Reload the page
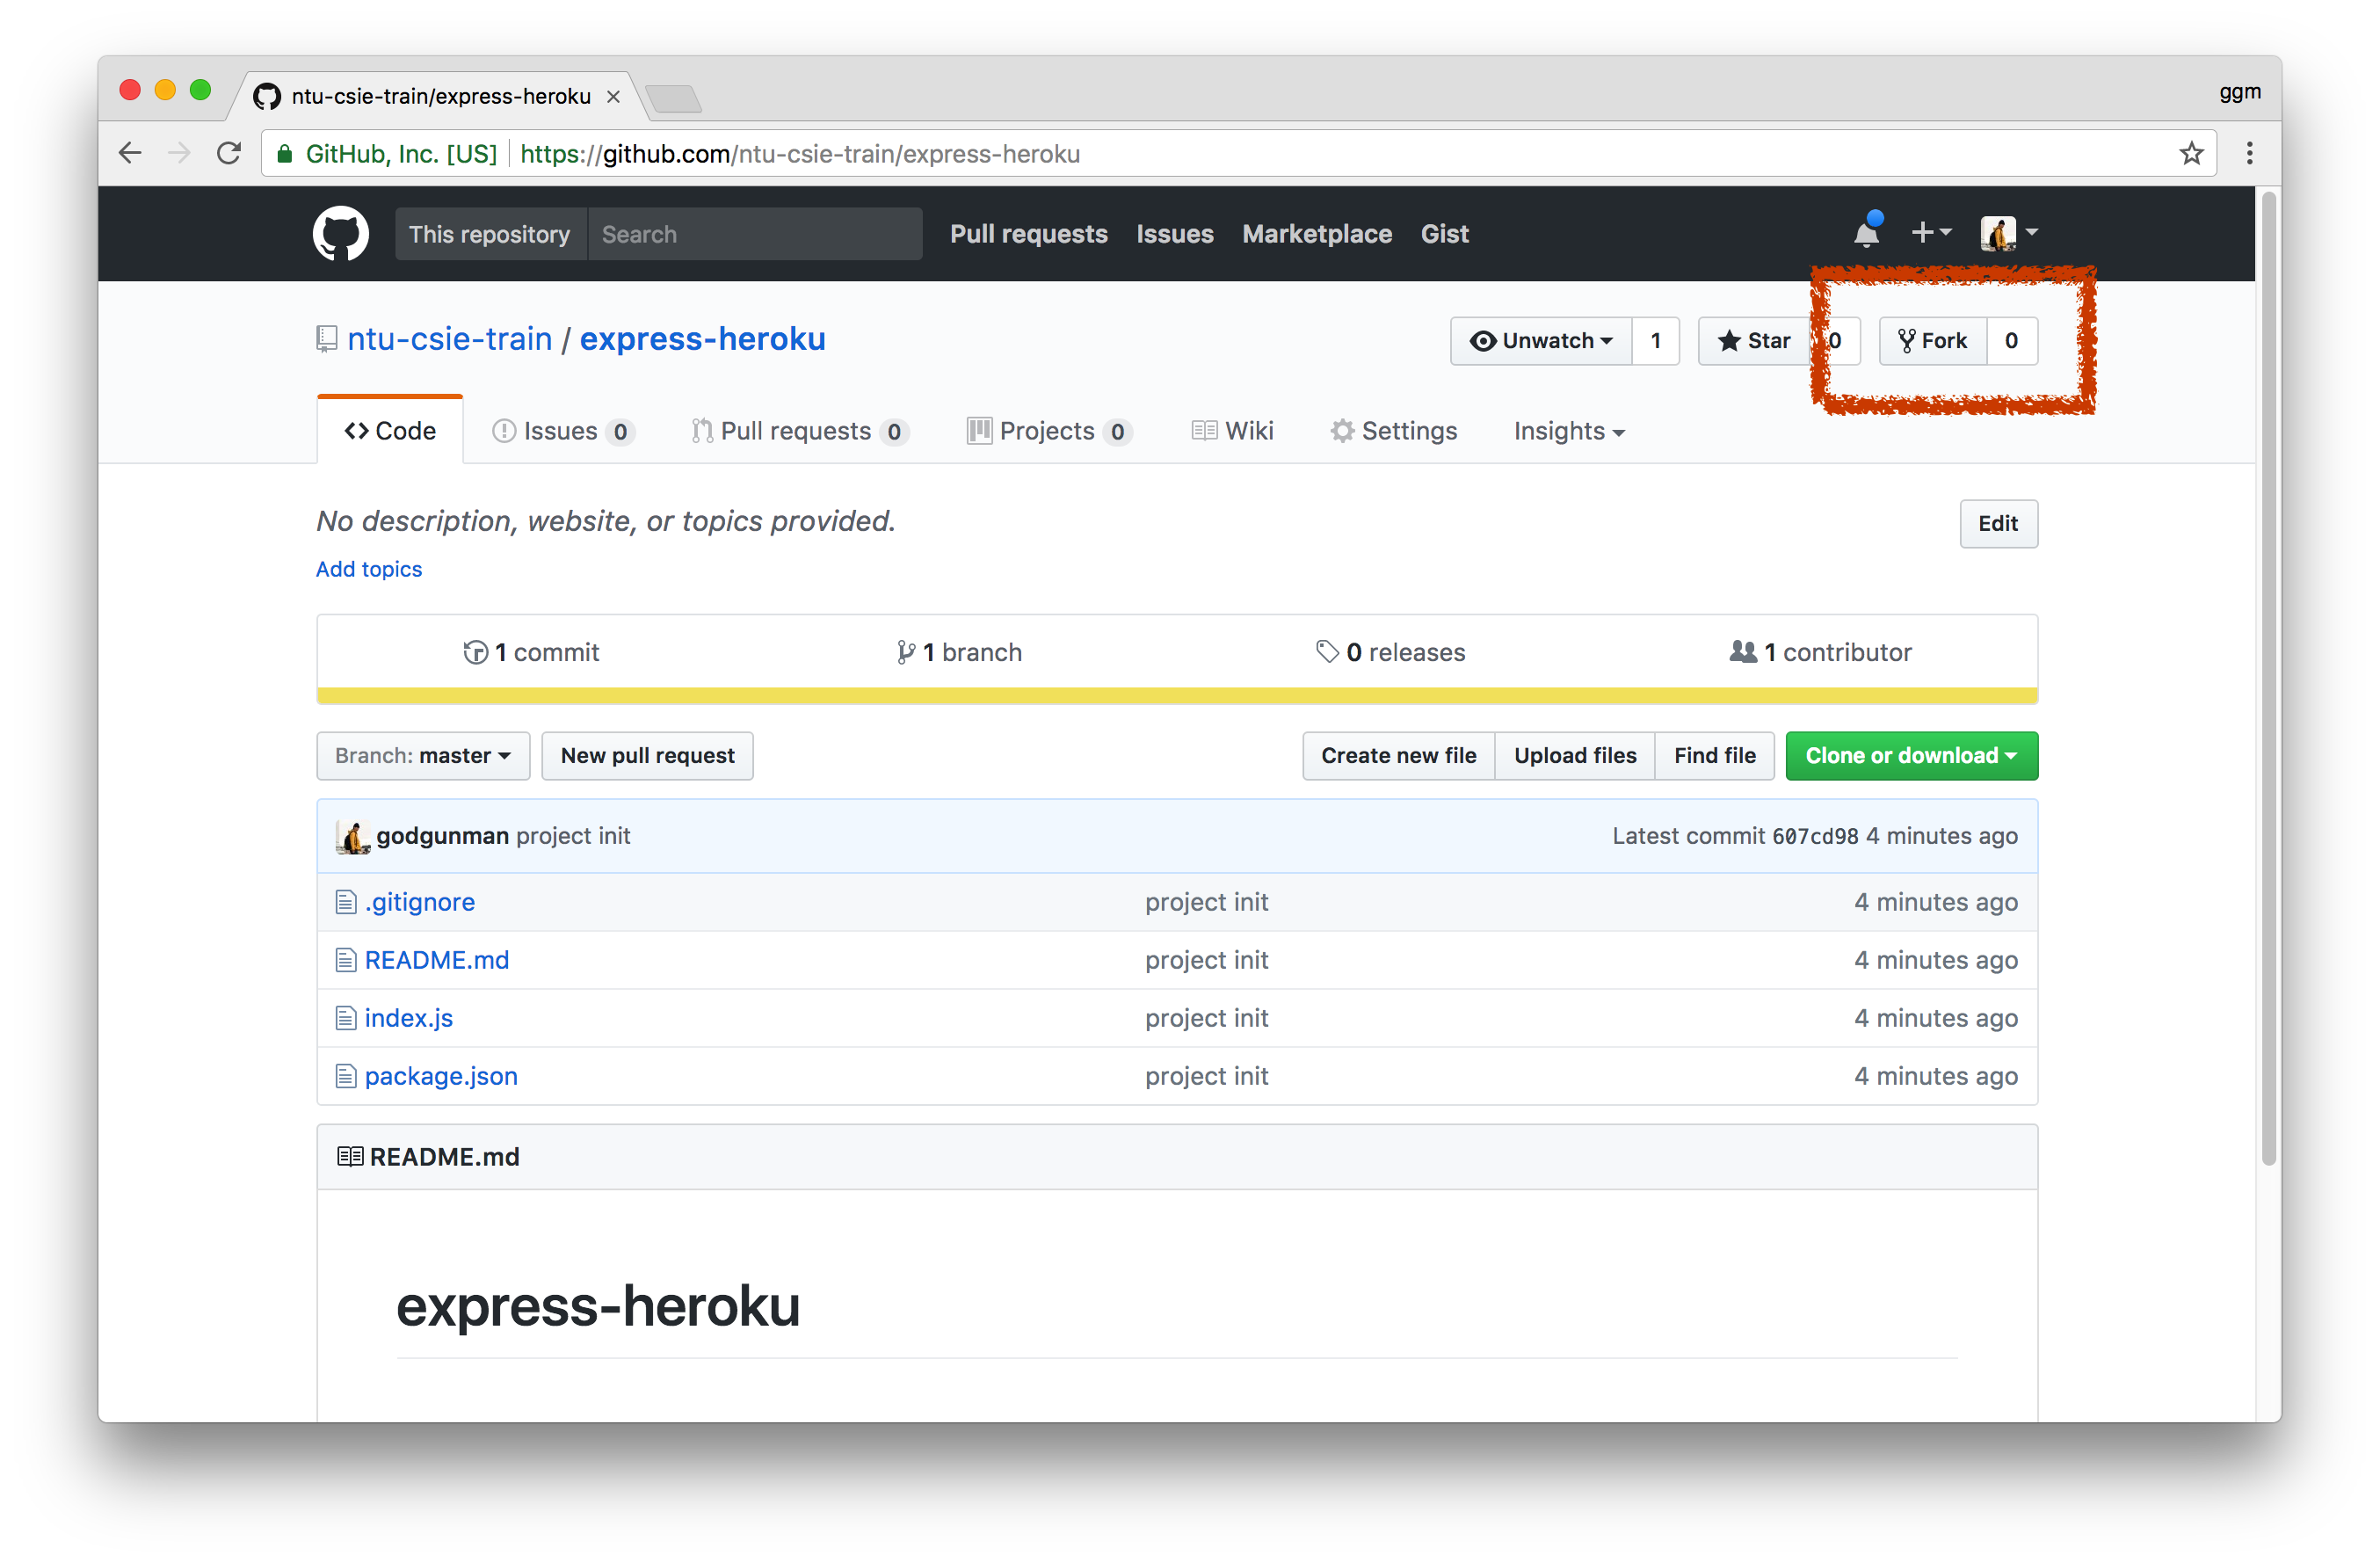This screenshot has height=1563, width=2380. (x=229, y=153)
